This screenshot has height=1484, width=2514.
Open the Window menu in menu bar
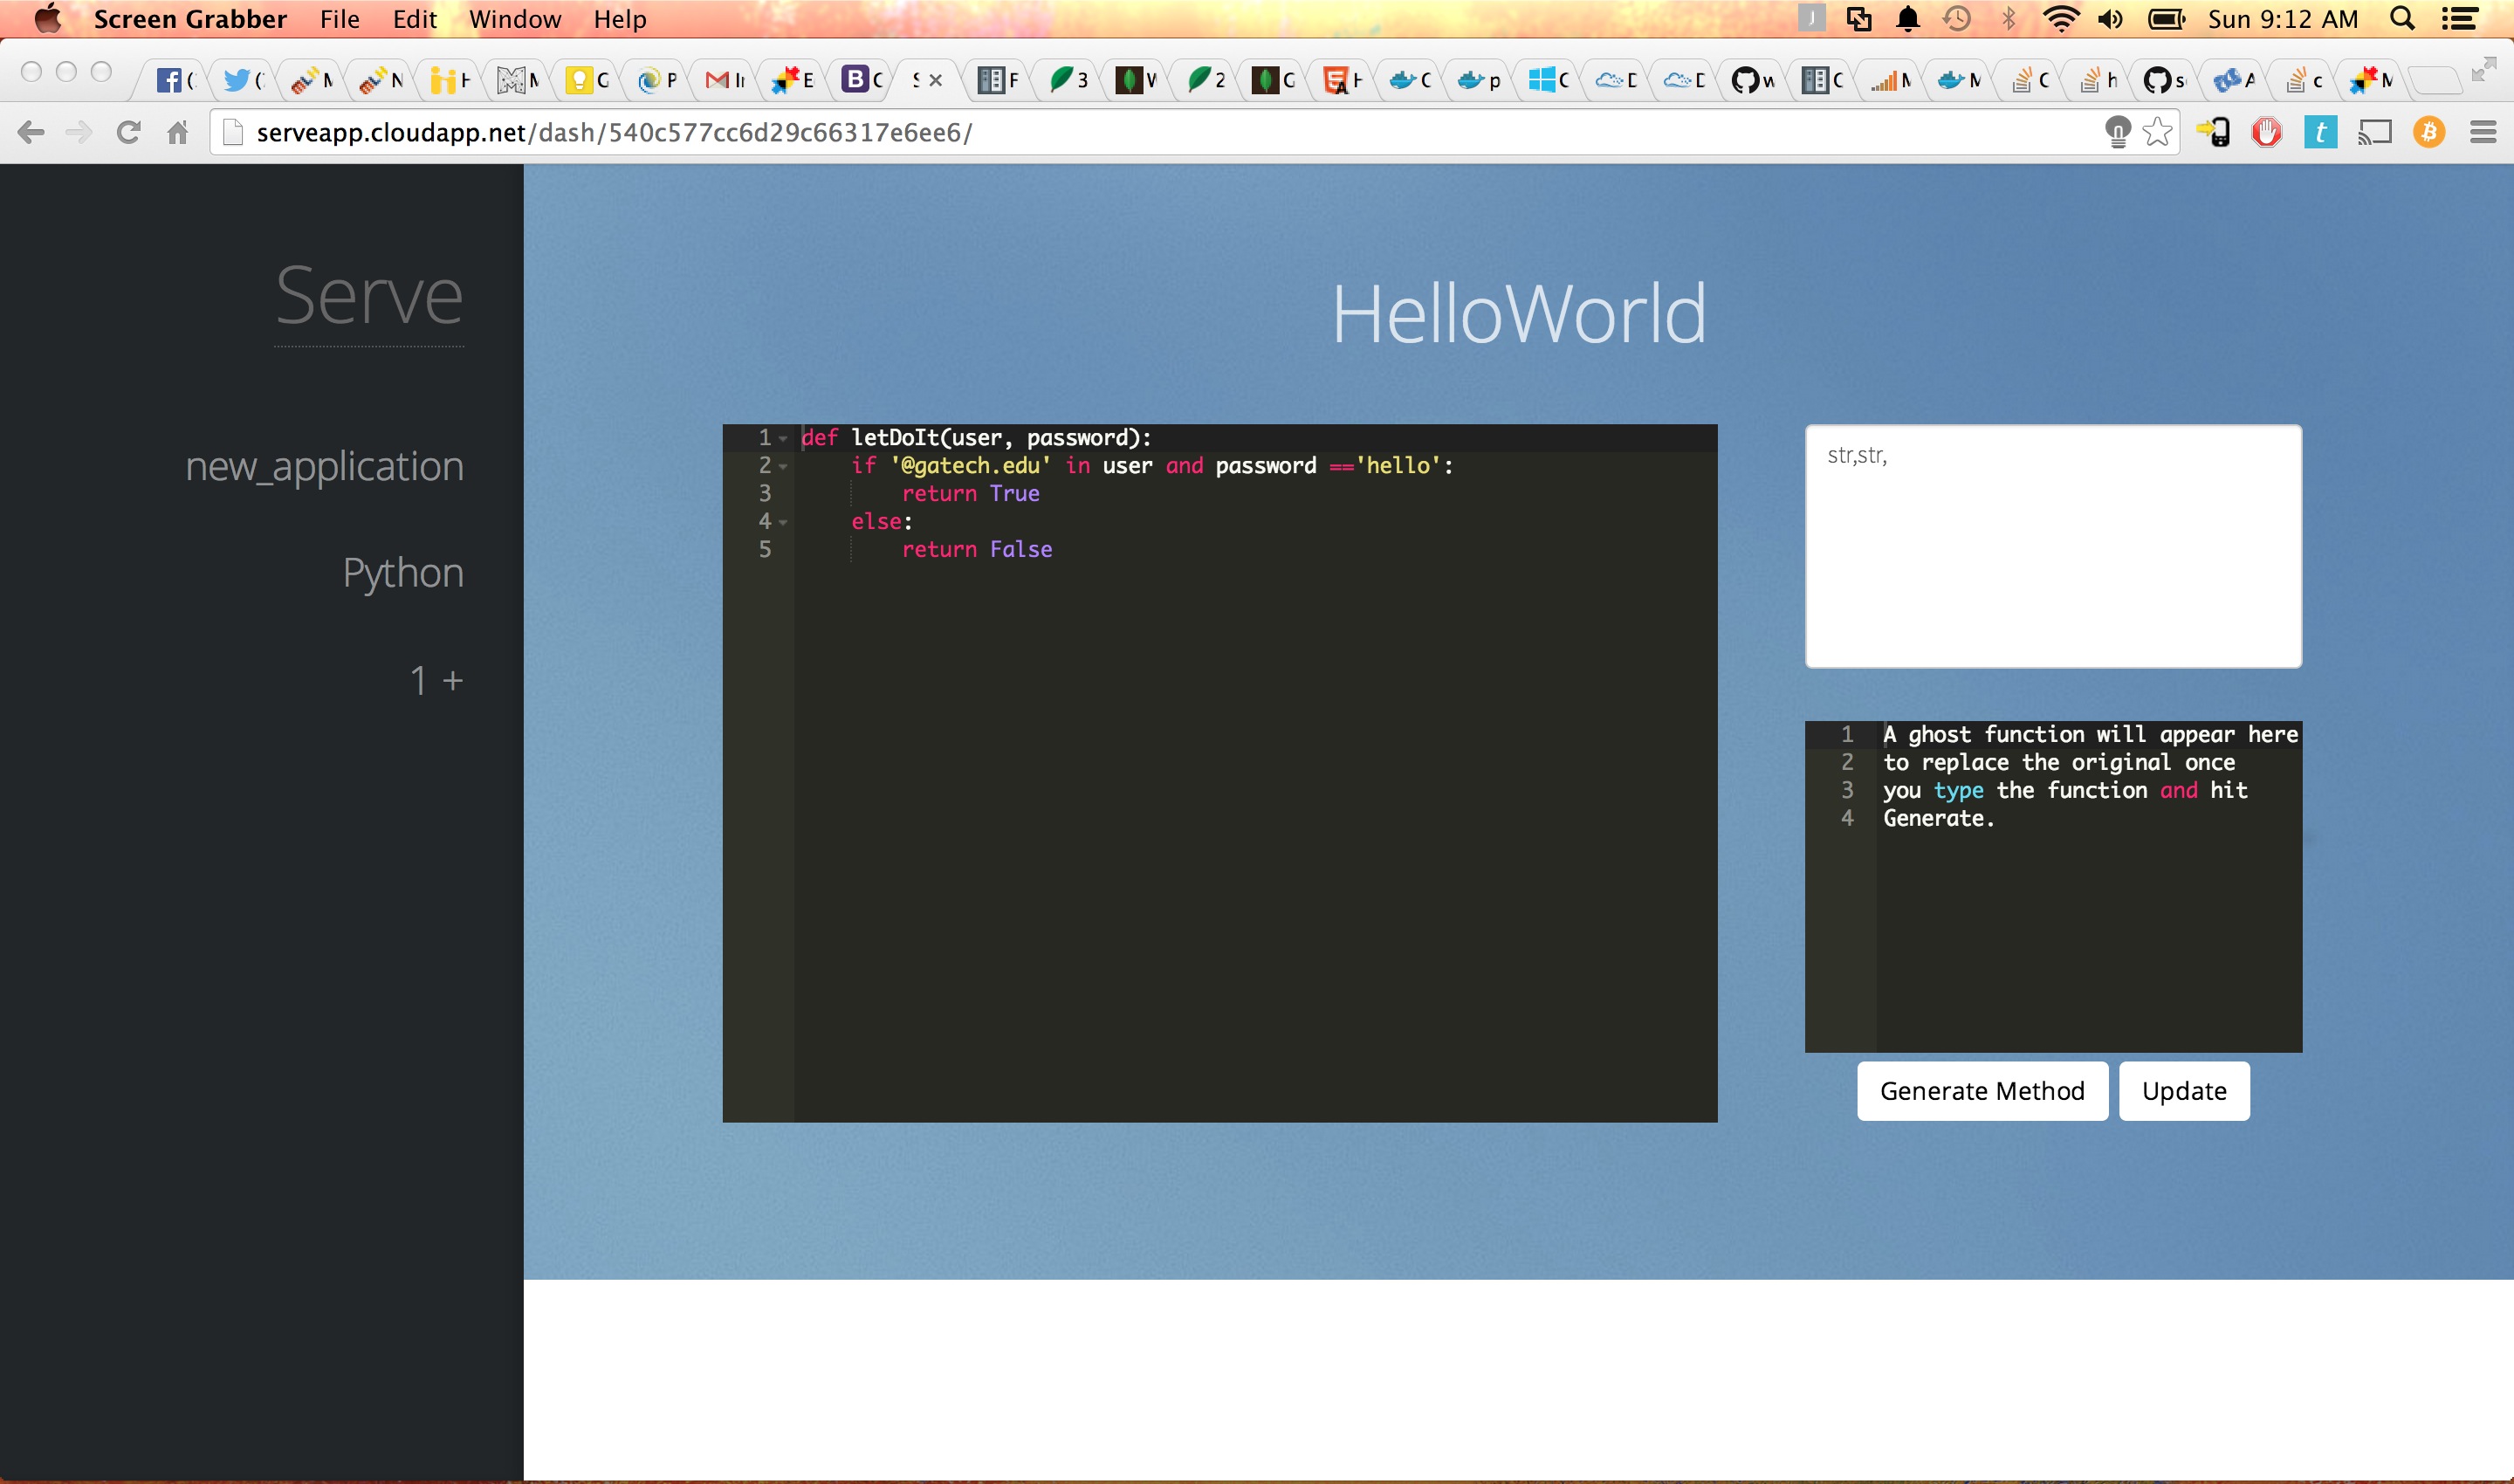pos(514,19)
